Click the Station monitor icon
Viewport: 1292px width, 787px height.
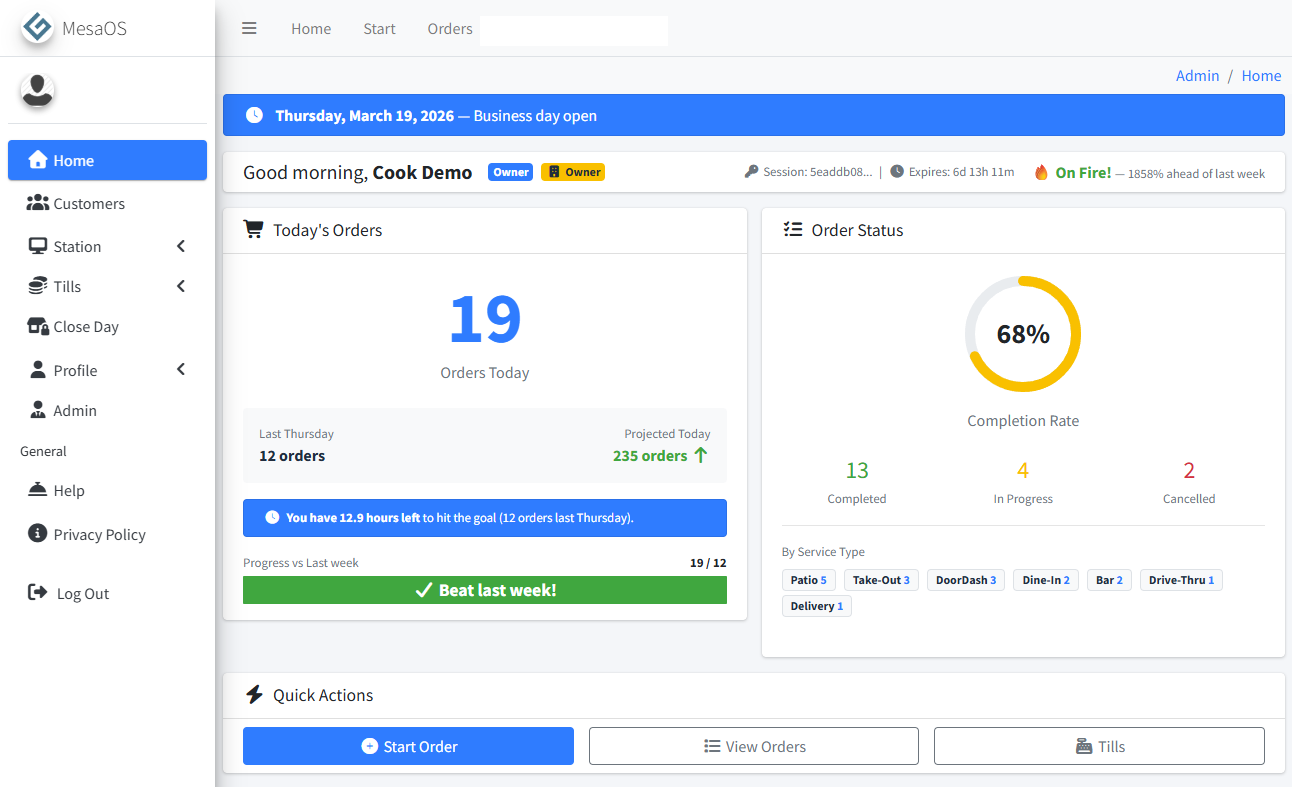click(38, 246)
